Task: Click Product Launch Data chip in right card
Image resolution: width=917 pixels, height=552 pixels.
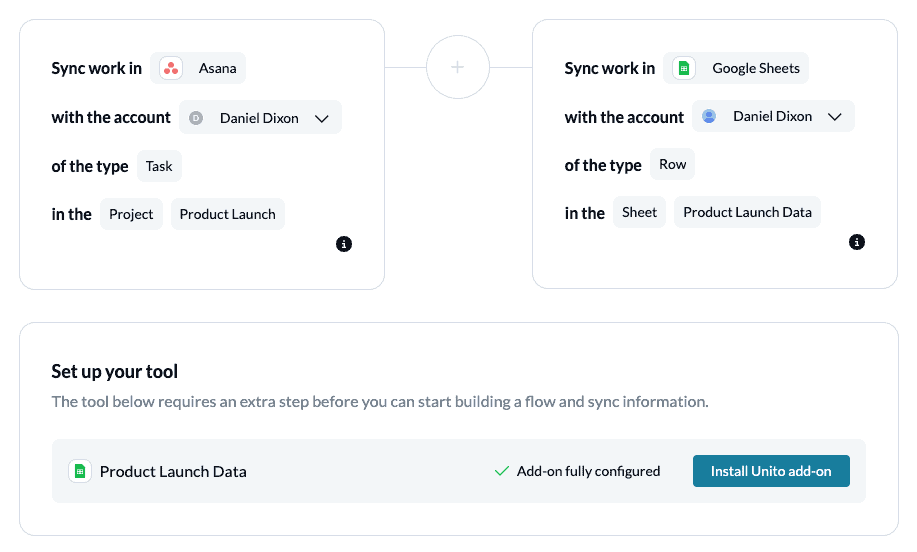Action: [747, 212]
